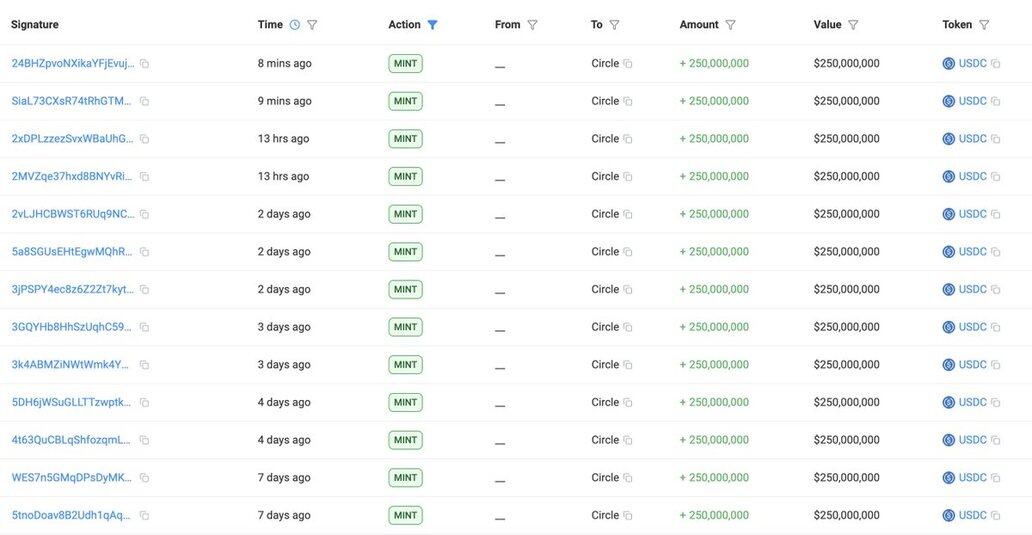Click USDC coin icon in last row
This screenshot has height=535, width=1032.
pyautogui.click(x=949, y=516)
